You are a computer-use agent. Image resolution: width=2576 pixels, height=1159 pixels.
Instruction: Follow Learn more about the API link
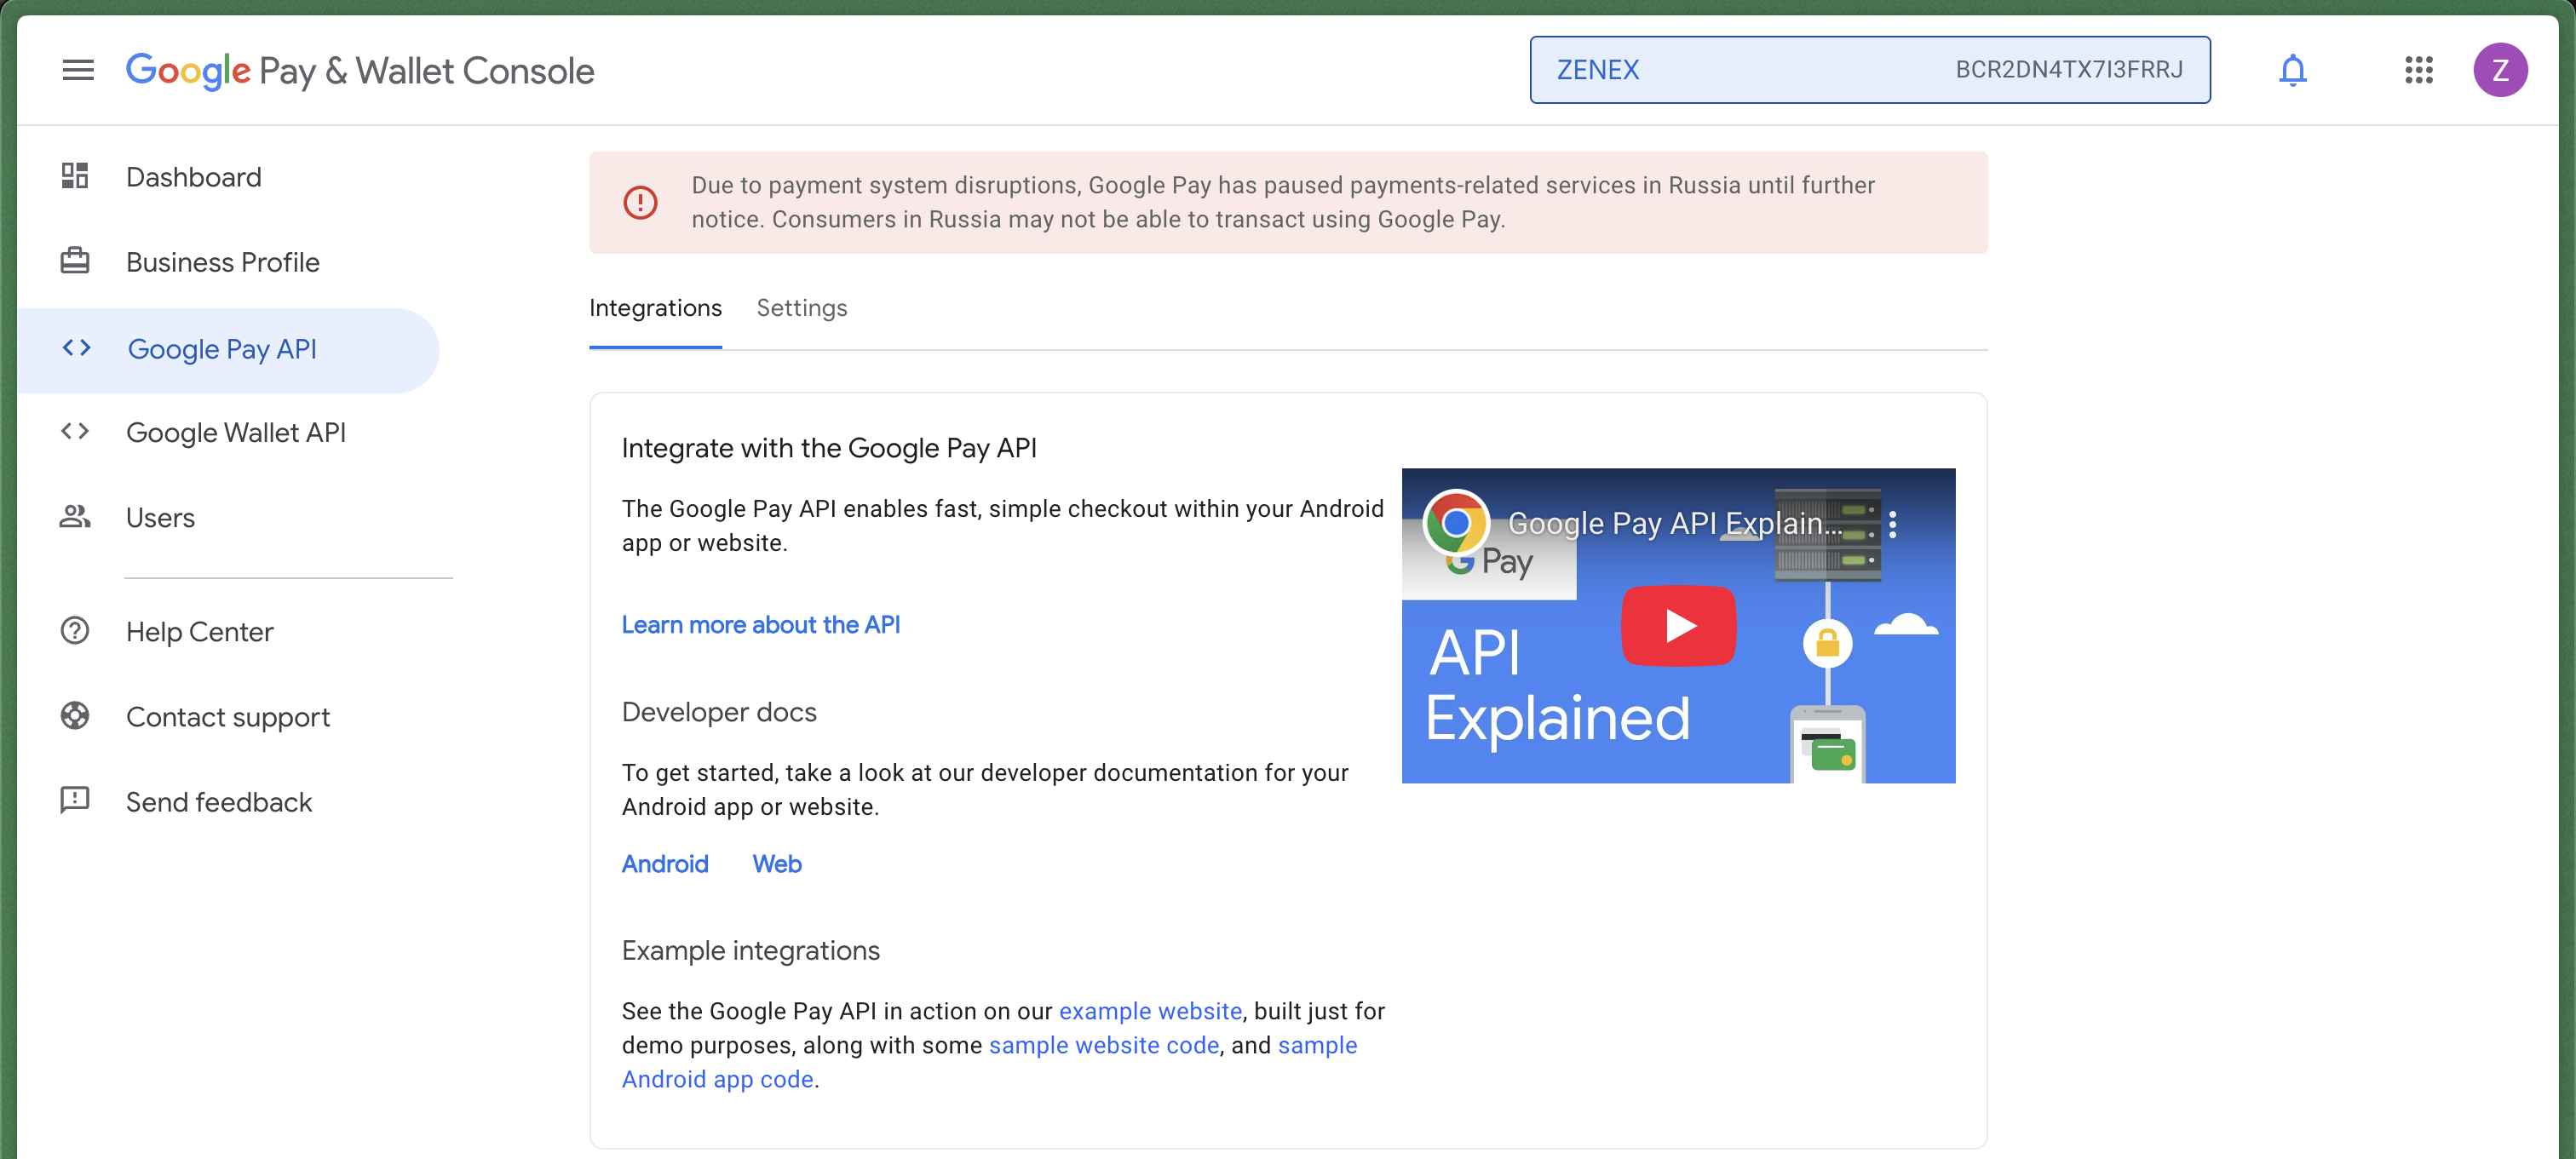761,625
